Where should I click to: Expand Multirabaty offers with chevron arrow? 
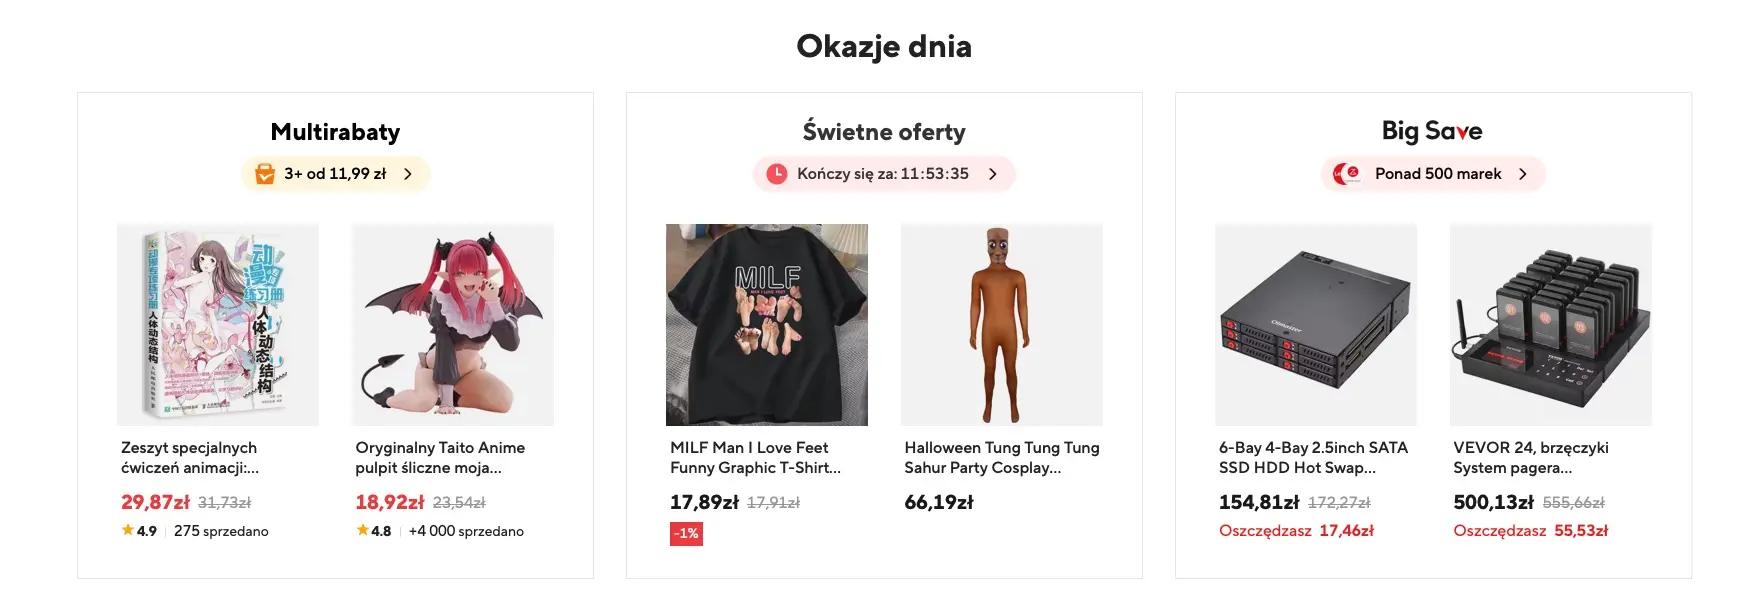[x=408, y=174]
